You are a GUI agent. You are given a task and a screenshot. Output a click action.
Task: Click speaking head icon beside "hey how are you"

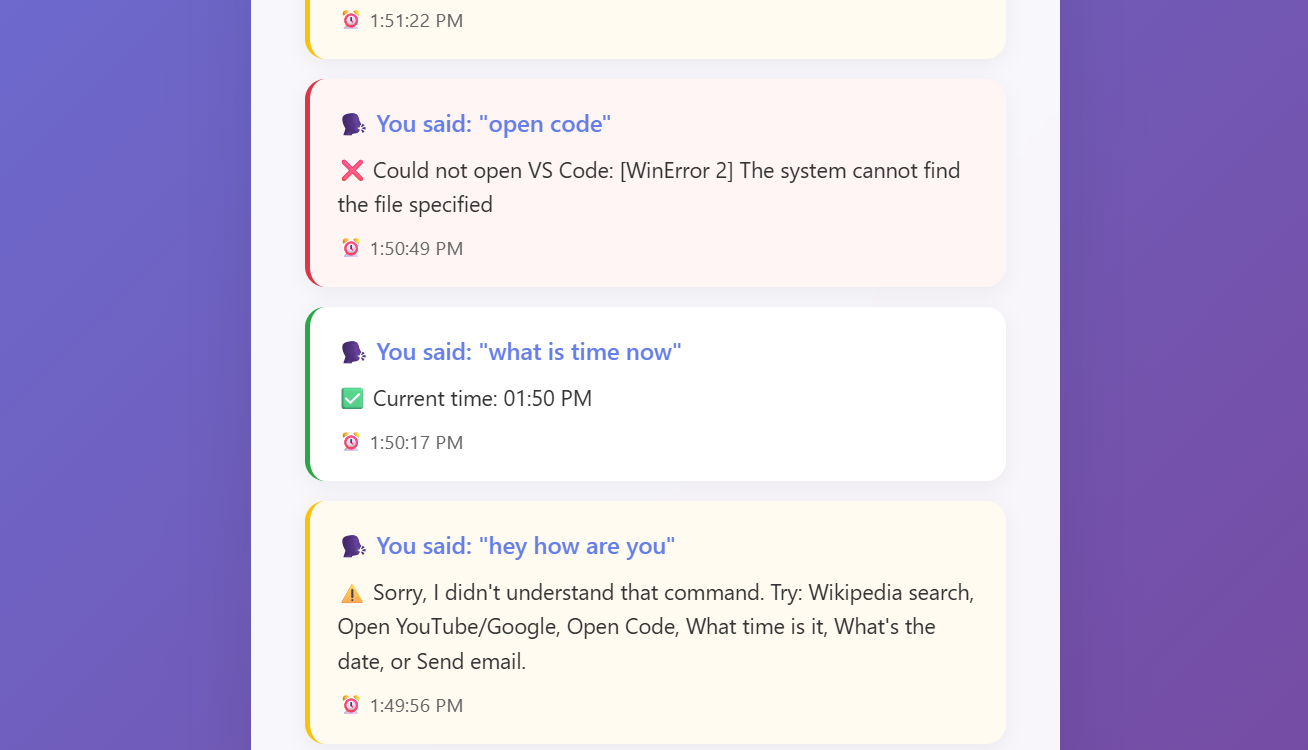354,546
